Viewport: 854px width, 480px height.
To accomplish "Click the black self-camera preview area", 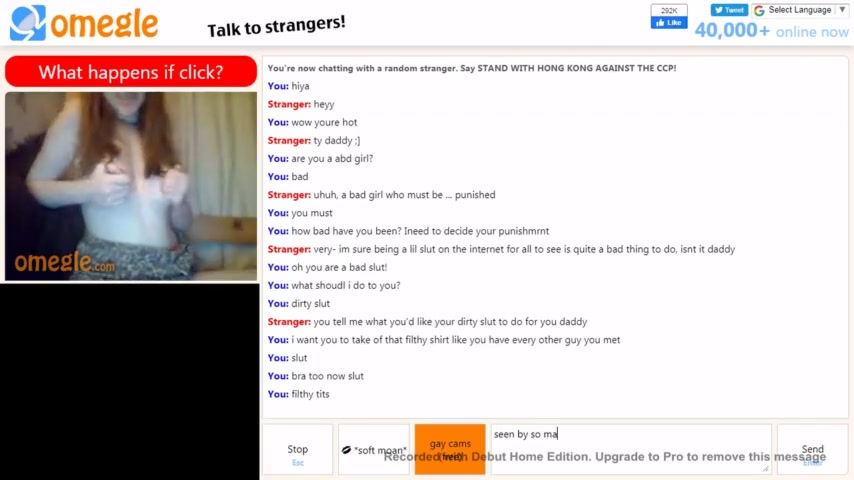I will [x=130, y=381].
